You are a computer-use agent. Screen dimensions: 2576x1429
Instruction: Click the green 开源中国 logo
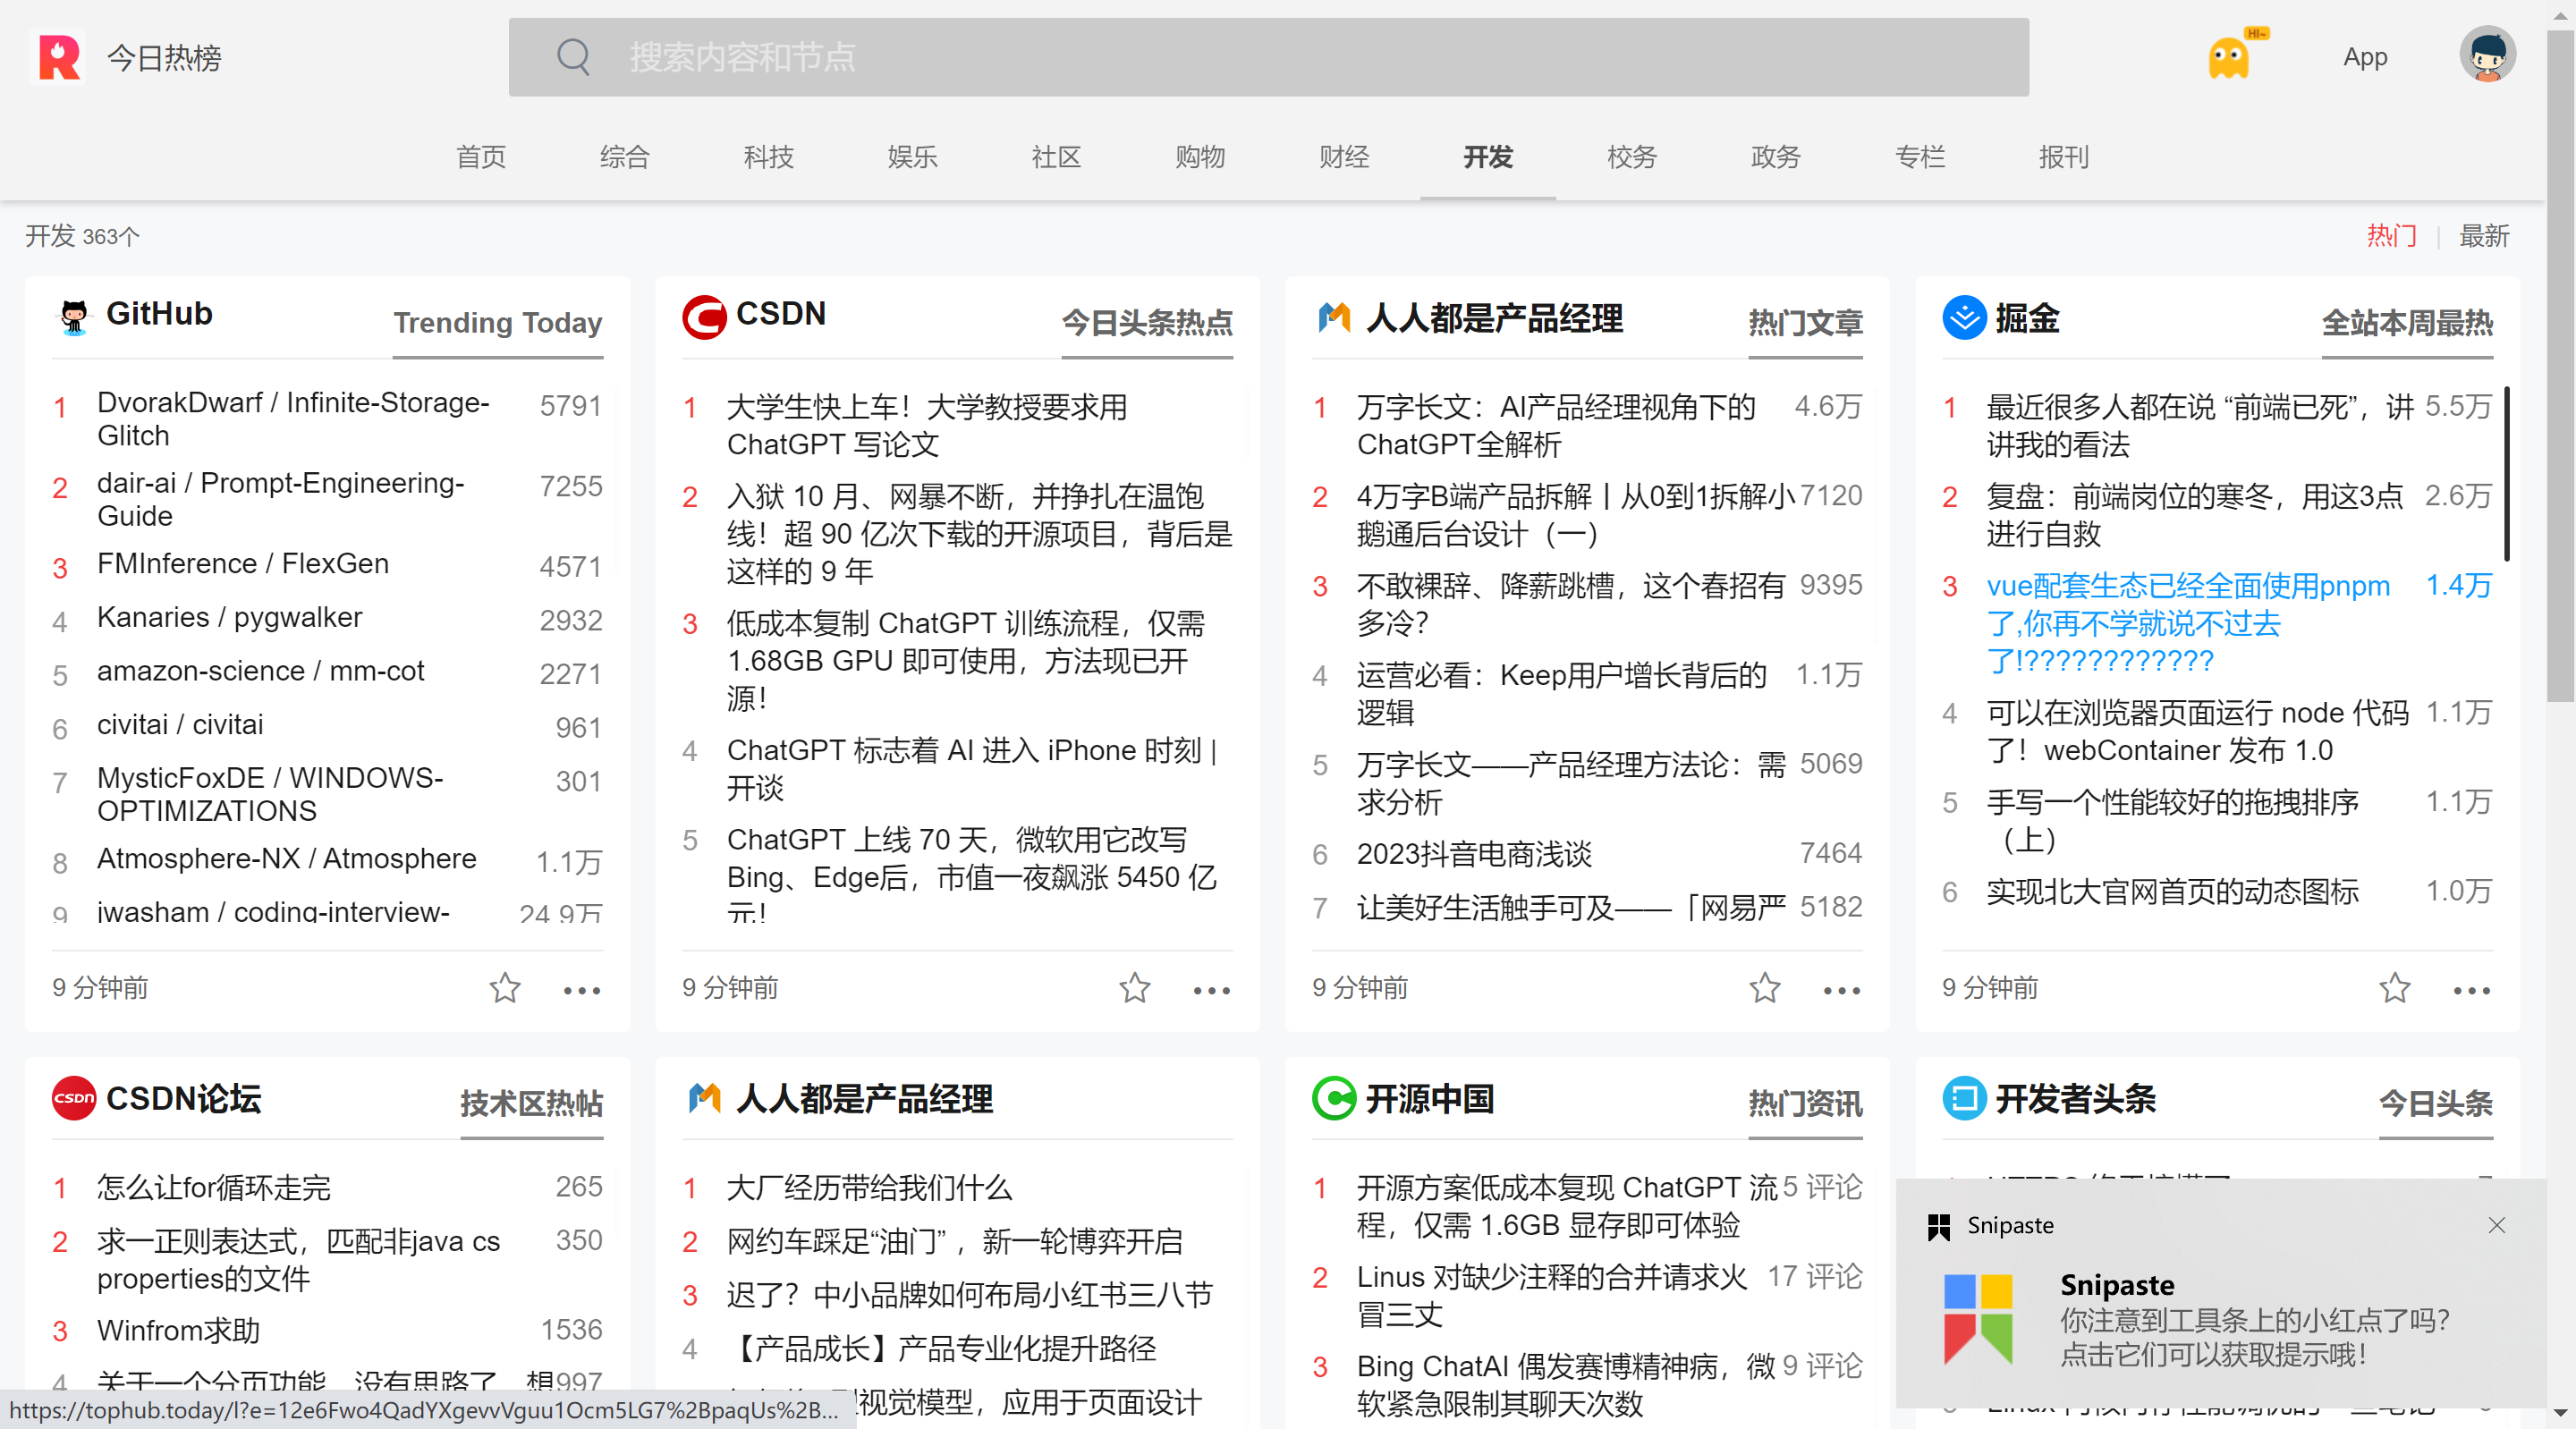[1334, 1097]
